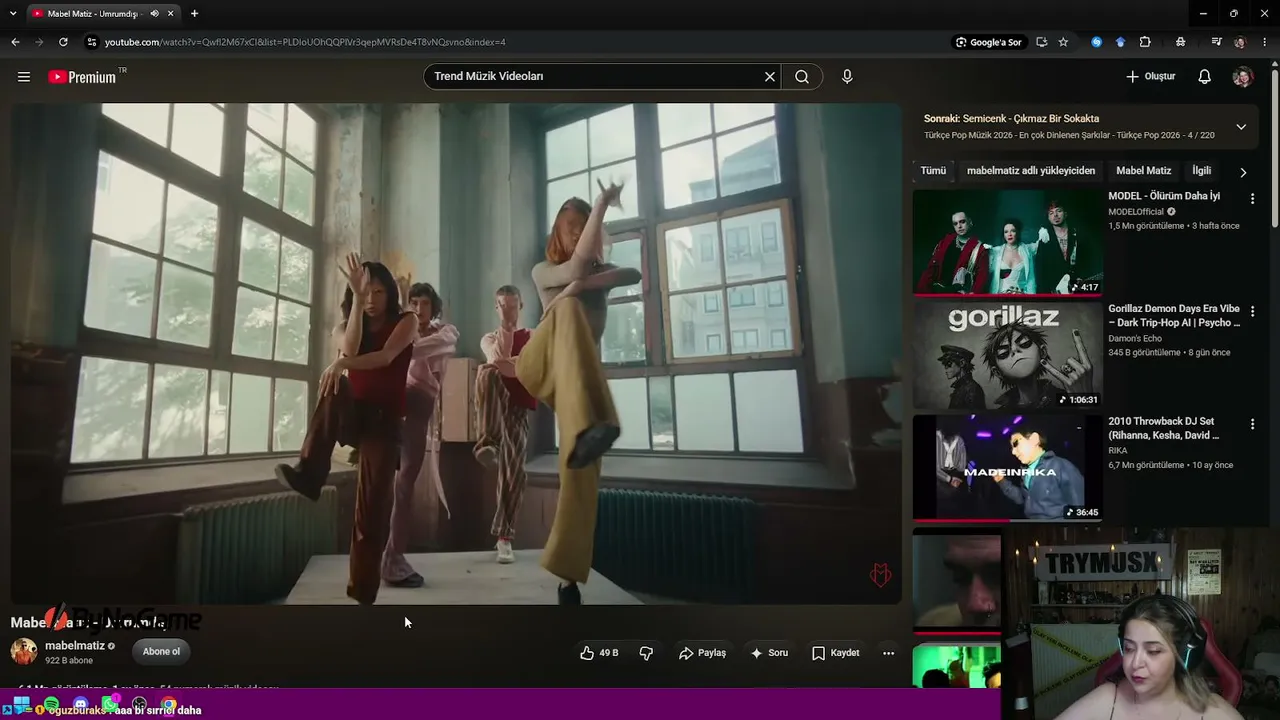Open Spotify from the taskbar

tap(51, 706)
